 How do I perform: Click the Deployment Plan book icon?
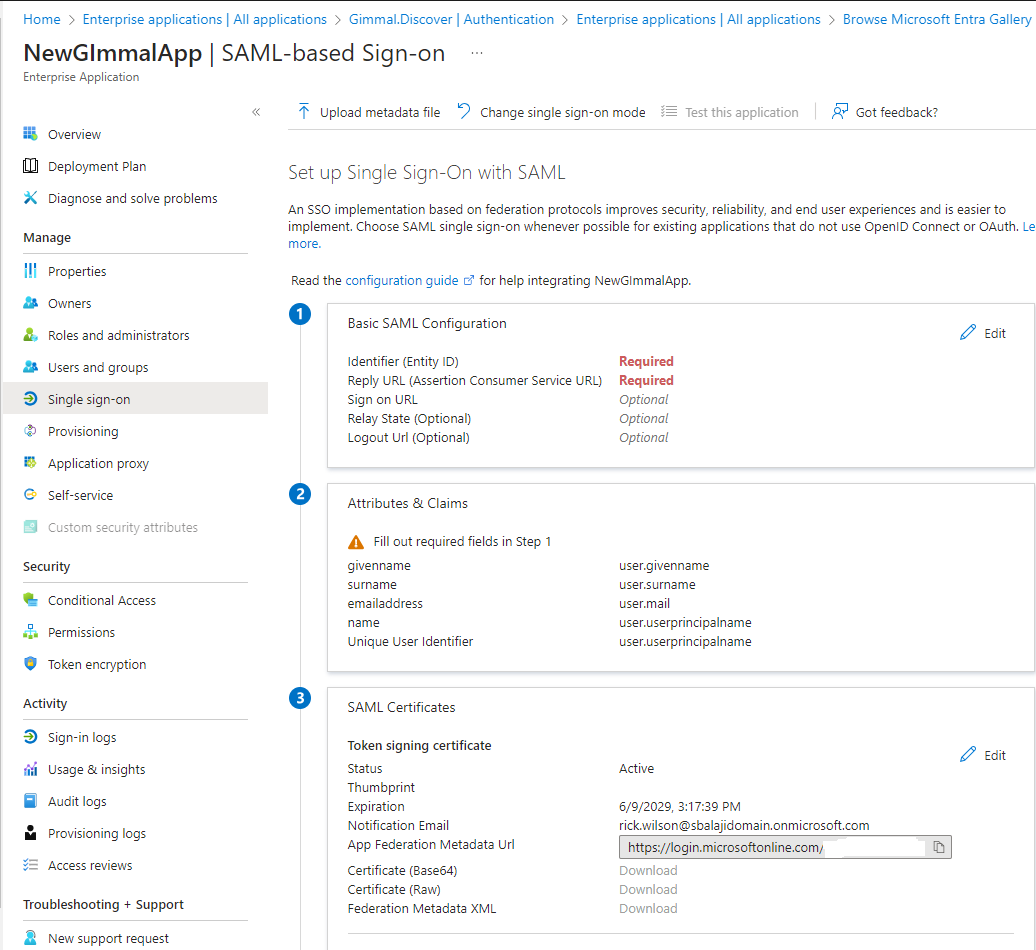31,166
